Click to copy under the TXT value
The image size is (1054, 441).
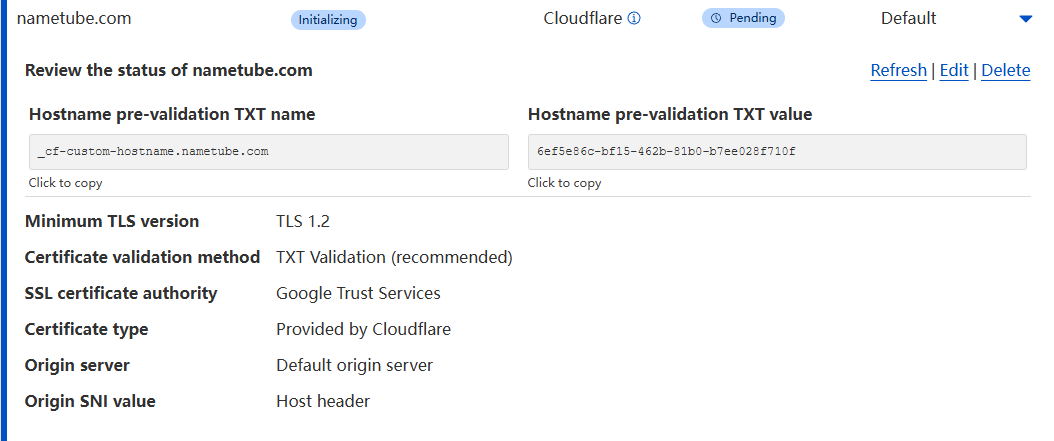pyautogui.click(x=564, y=183)
